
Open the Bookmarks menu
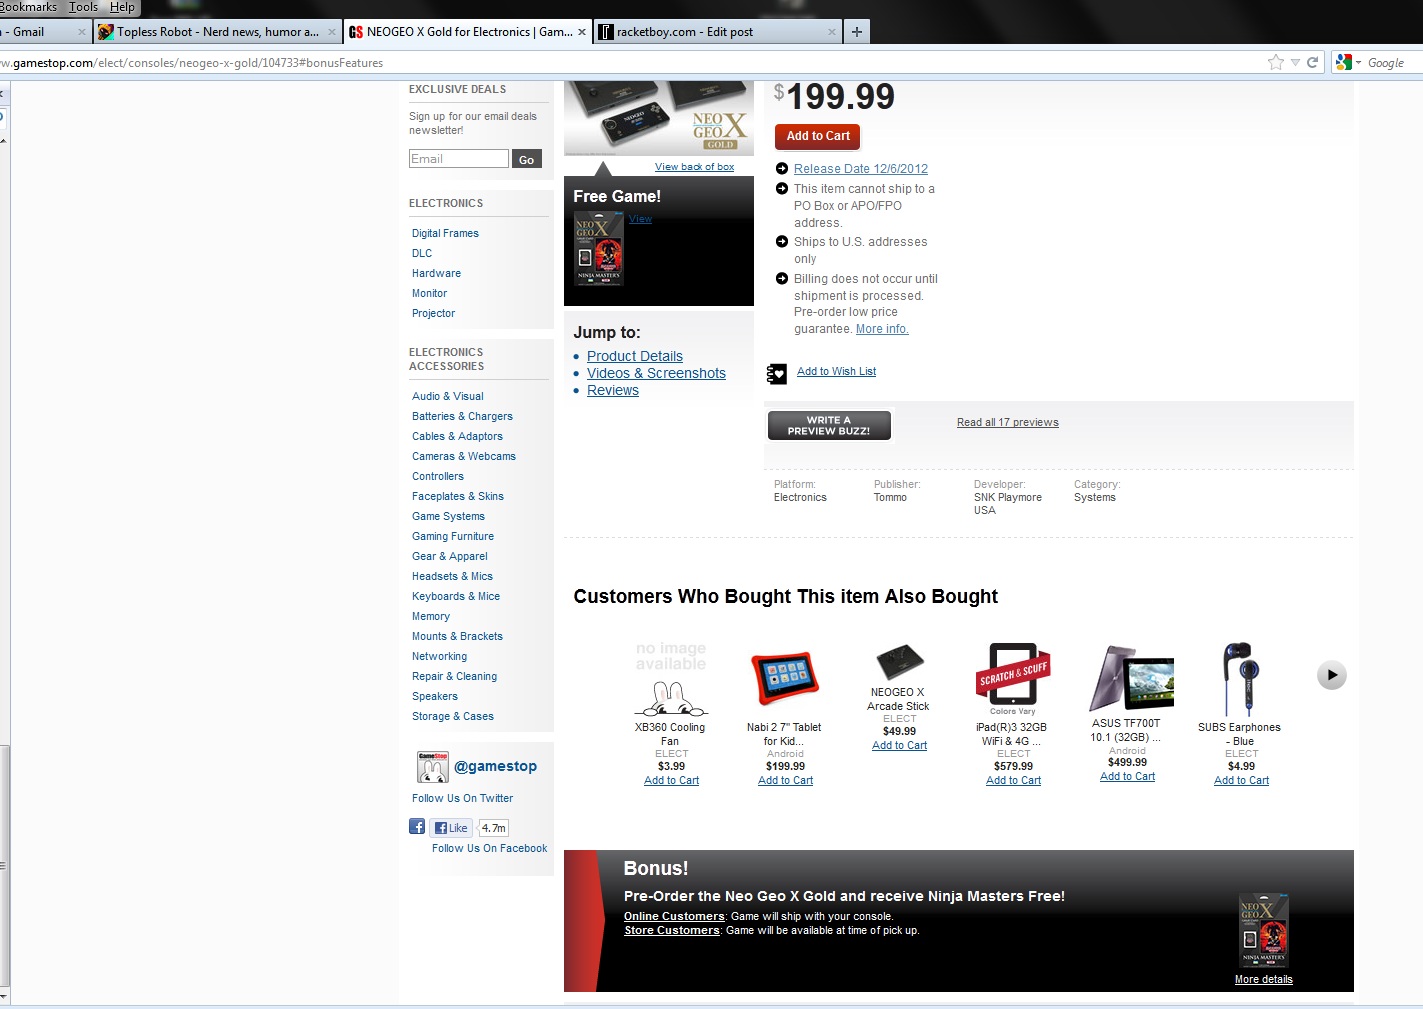click(29, 7)
